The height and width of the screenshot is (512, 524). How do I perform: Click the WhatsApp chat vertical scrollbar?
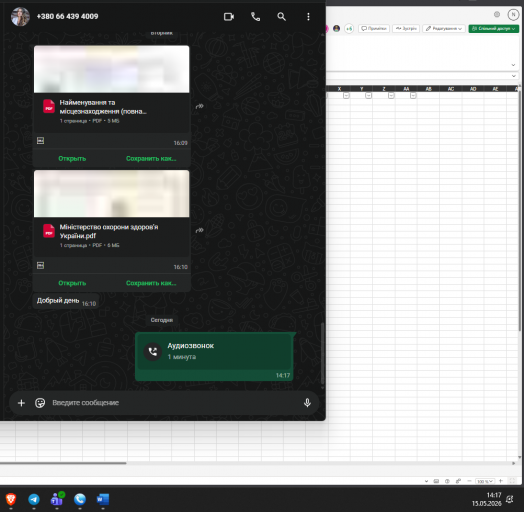point(322,353)
